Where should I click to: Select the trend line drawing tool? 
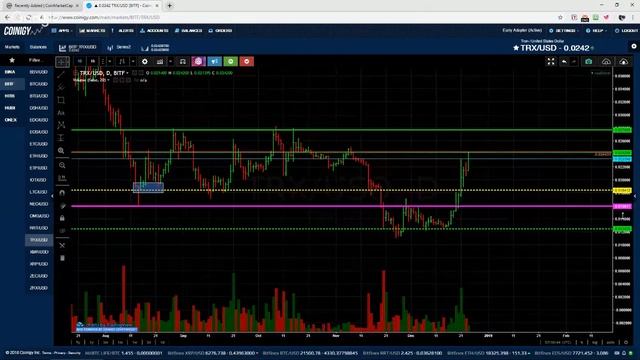(61, 75)
